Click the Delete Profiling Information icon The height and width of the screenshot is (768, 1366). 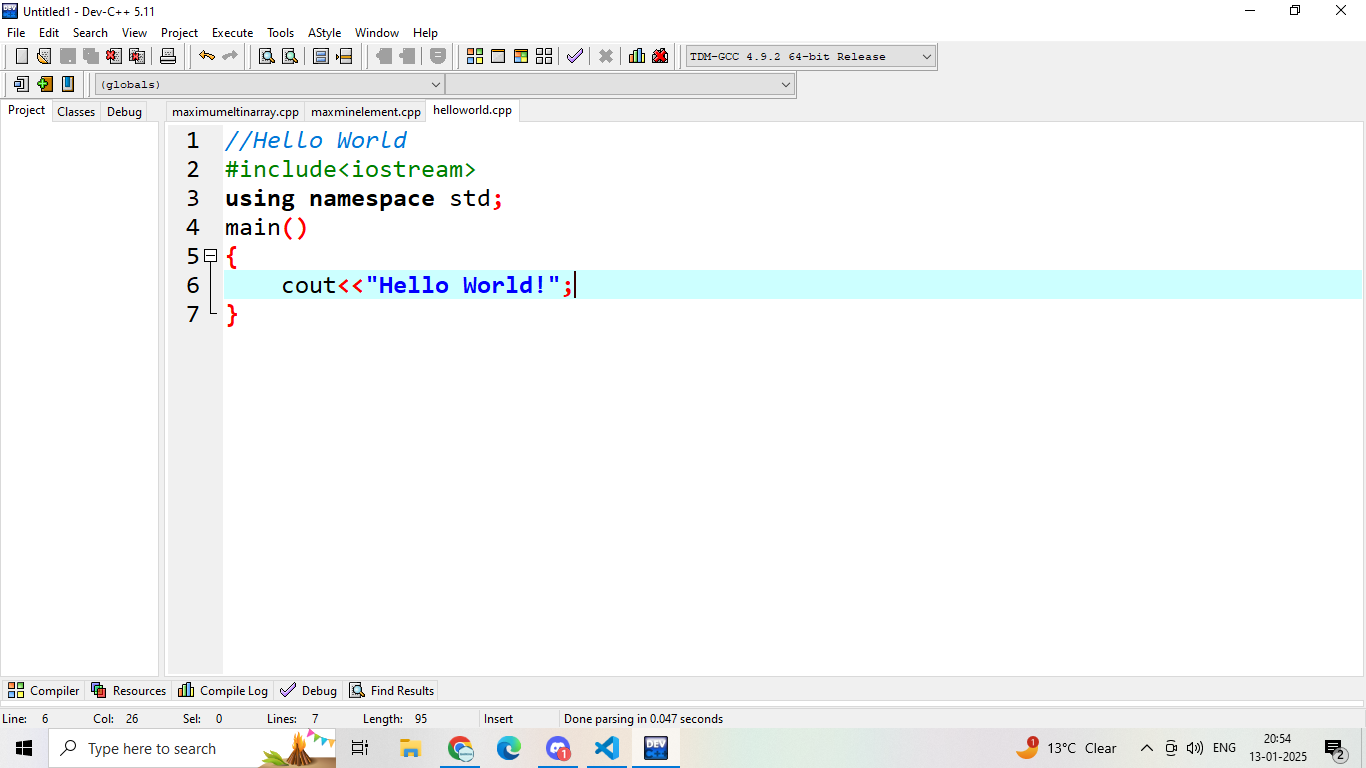[660, 56]
